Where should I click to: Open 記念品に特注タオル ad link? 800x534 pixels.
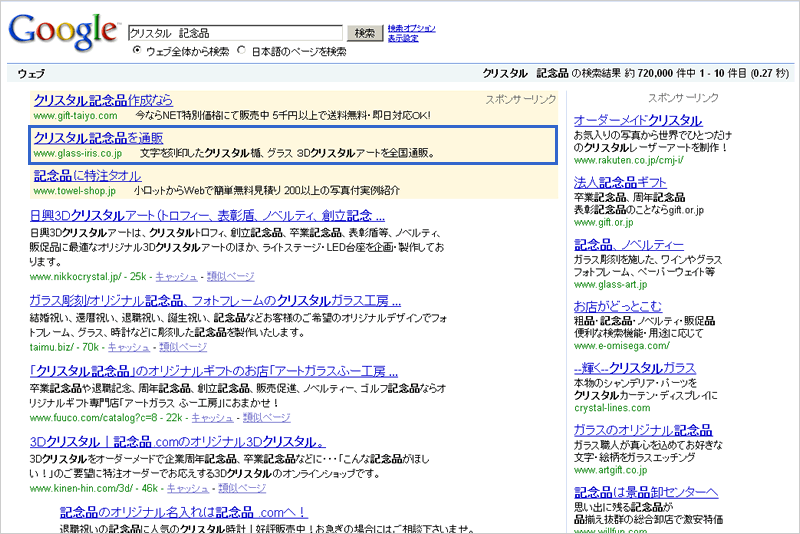(87, 175)
